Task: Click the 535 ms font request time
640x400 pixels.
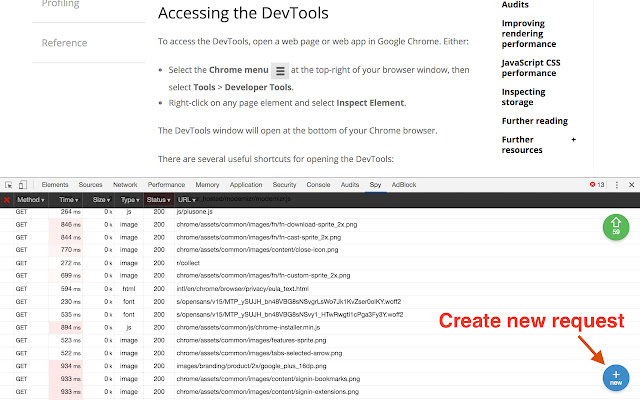Action: (66, 314)
